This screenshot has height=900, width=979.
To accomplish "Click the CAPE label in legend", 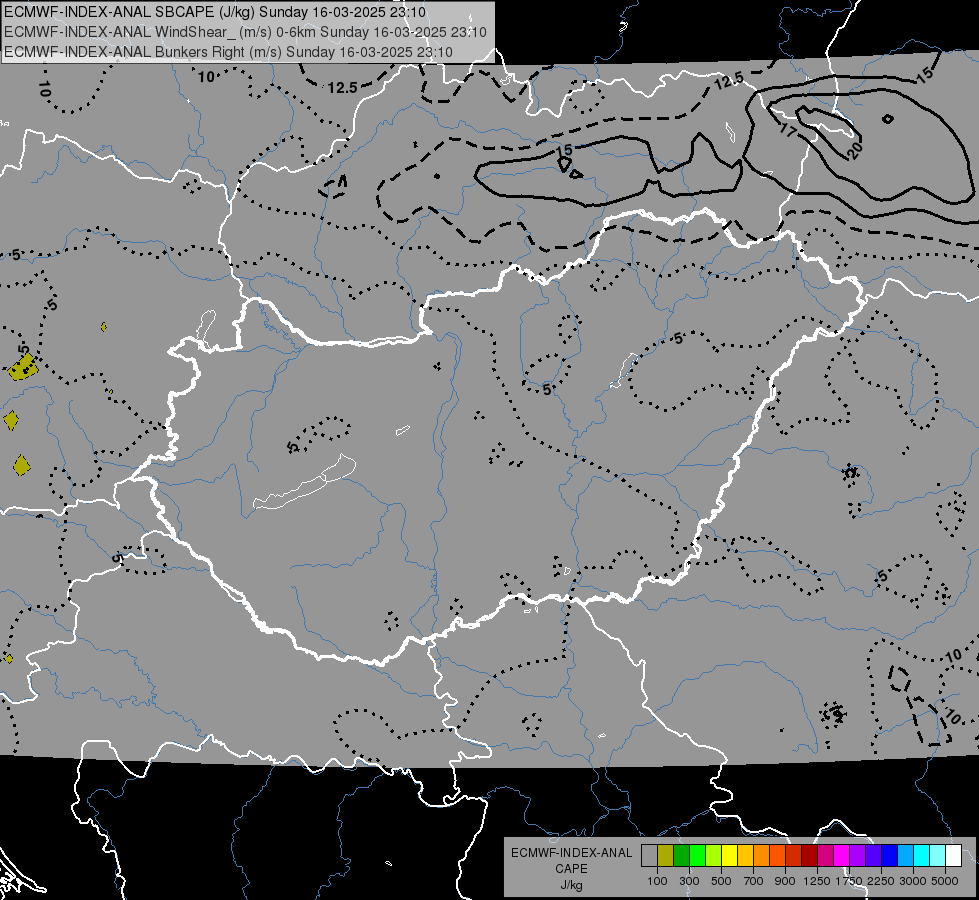I will pos(571,869).
